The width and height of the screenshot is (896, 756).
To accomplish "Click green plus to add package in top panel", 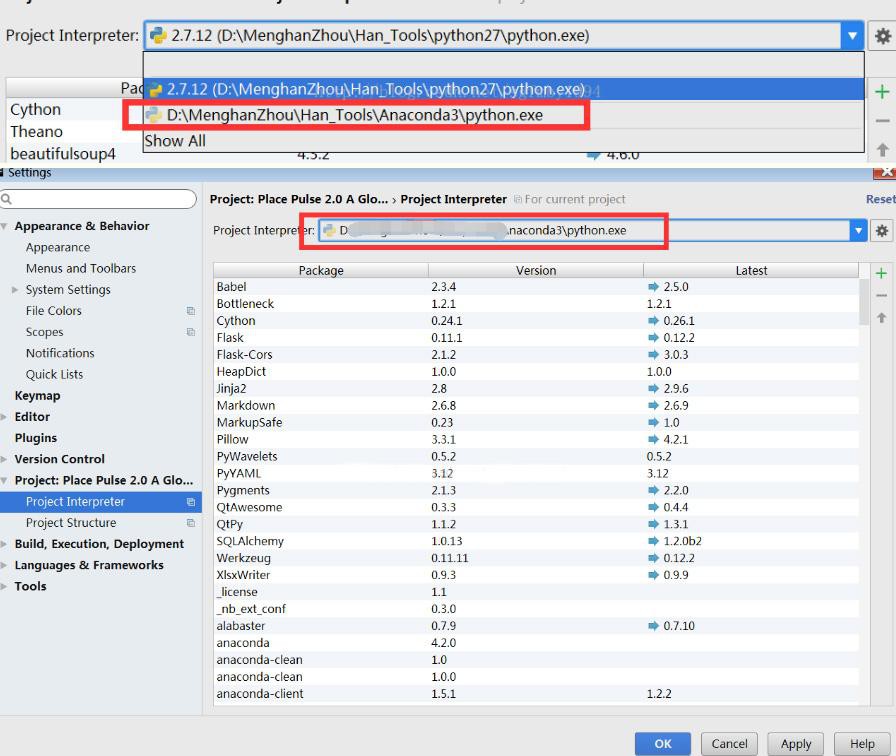I will pos(882,91).
